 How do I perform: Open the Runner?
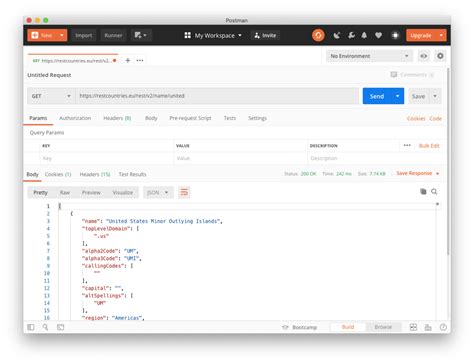point(113,35)
